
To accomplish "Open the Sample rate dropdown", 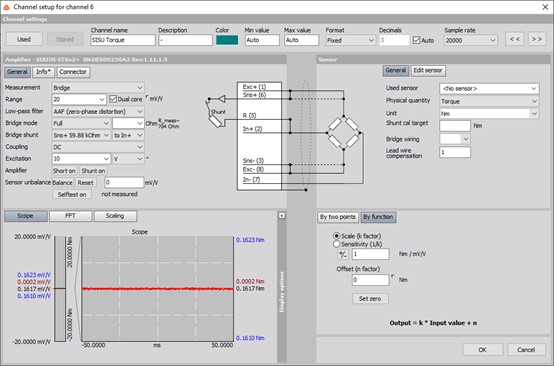I will click(x=471, y=40).
